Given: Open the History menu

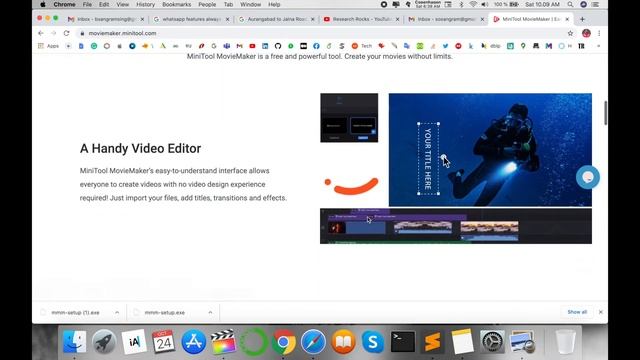Looking at the screenshot, I should pyautogui.click(x=145, y=4).
